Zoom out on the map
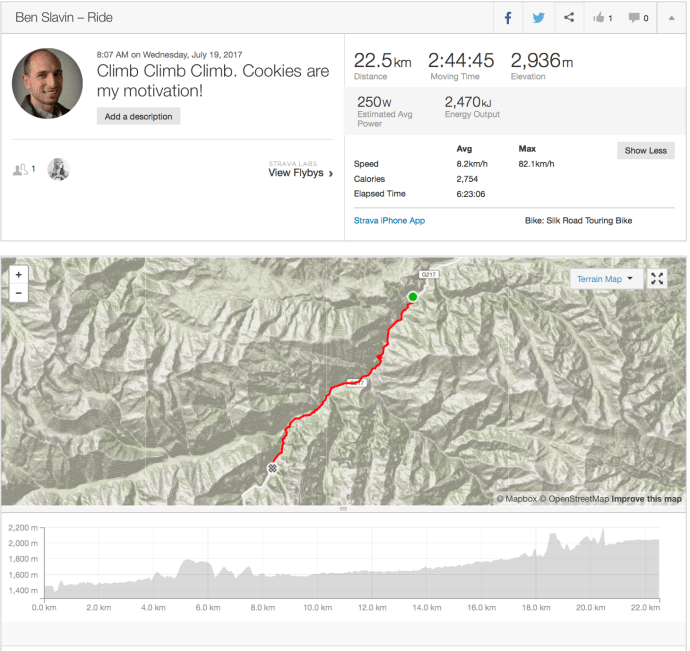 pyautogui.click(x=19, y=293)
